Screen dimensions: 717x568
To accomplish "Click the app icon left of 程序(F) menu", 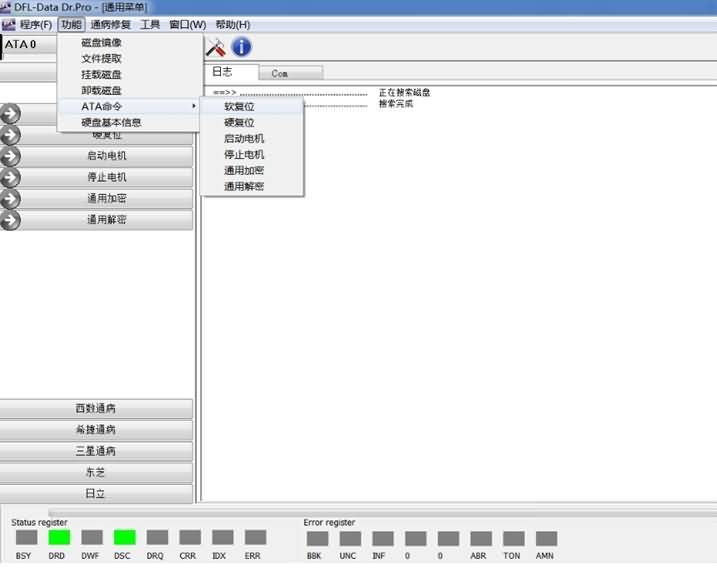I will [x=9, y=24].
